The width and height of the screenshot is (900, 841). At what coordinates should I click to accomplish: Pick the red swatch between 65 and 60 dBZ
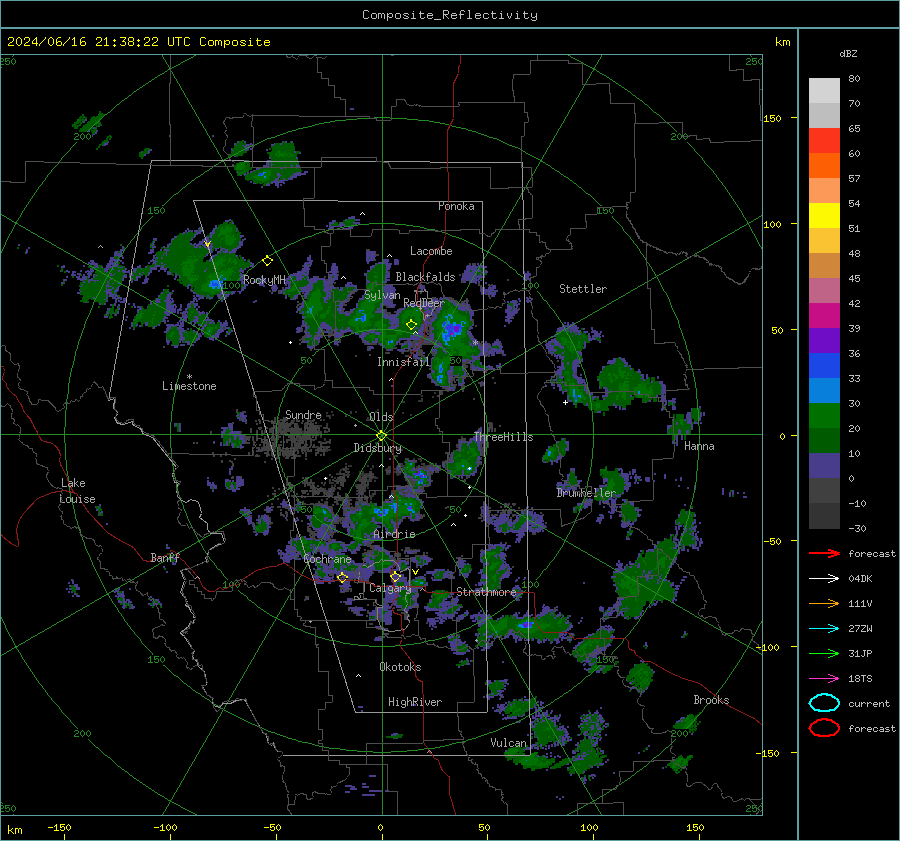click(824, 141)
